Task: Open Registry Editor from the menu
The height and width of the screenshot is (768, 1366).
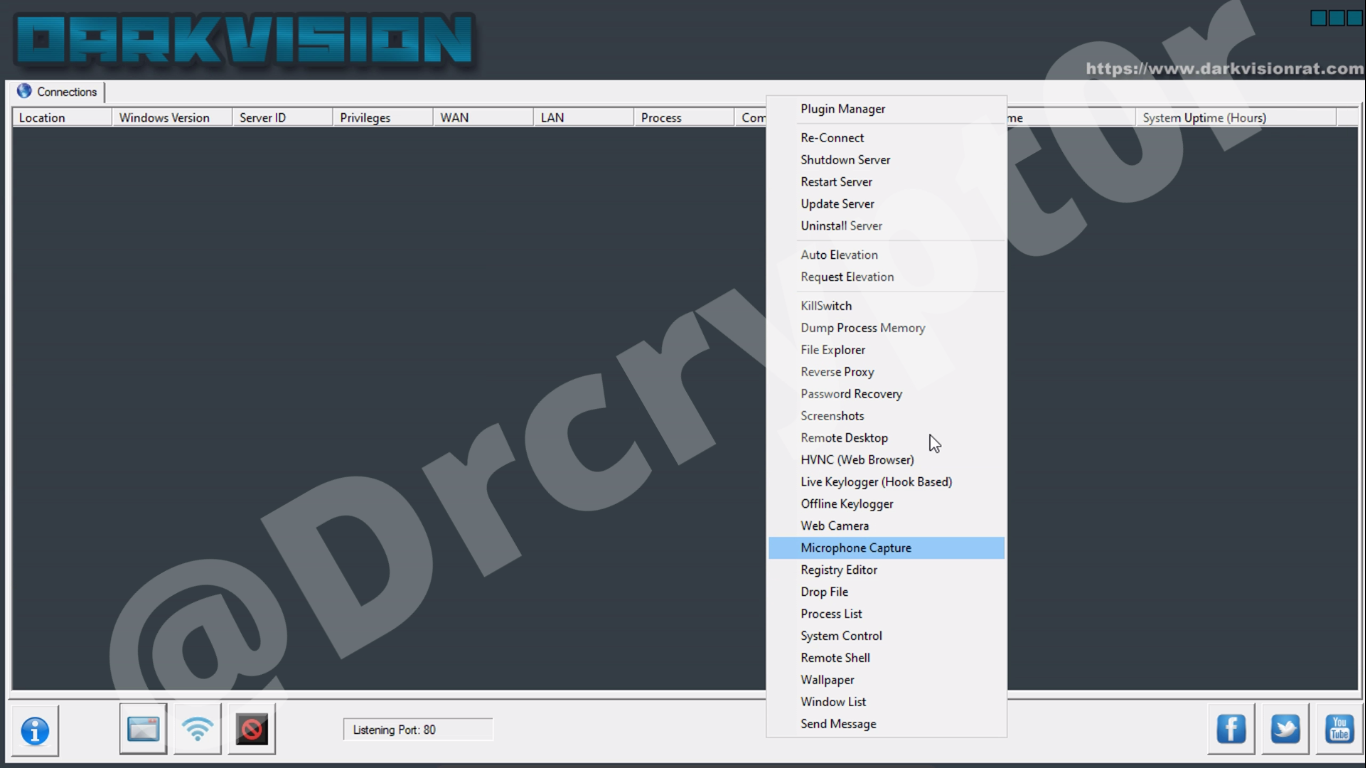Action: (886, 570)
